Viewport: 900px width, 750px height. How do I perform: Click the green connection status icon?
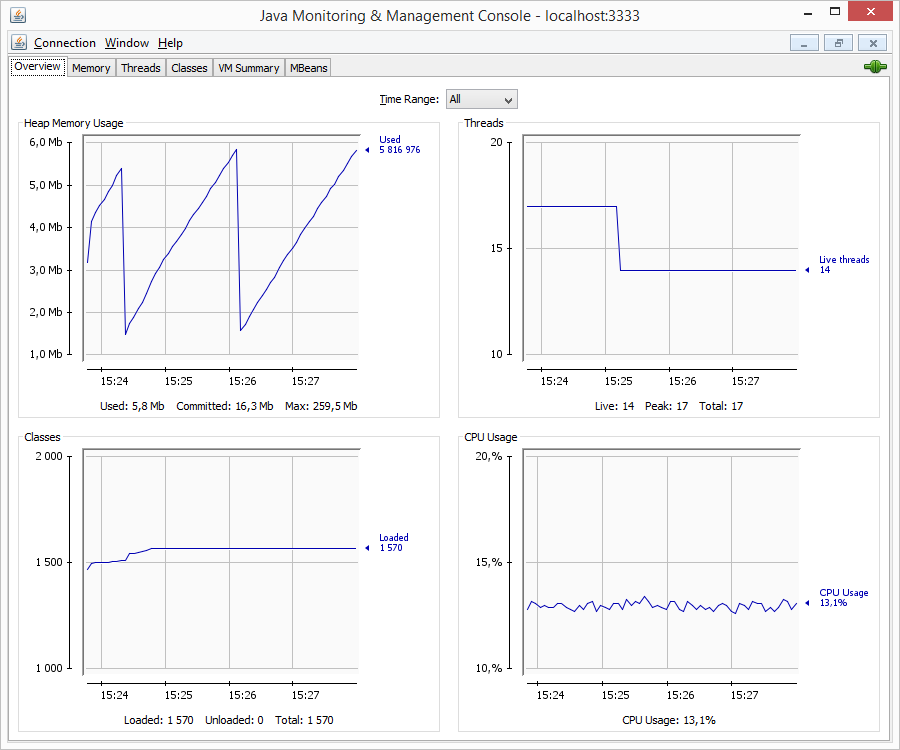click(x=875, y=67)
